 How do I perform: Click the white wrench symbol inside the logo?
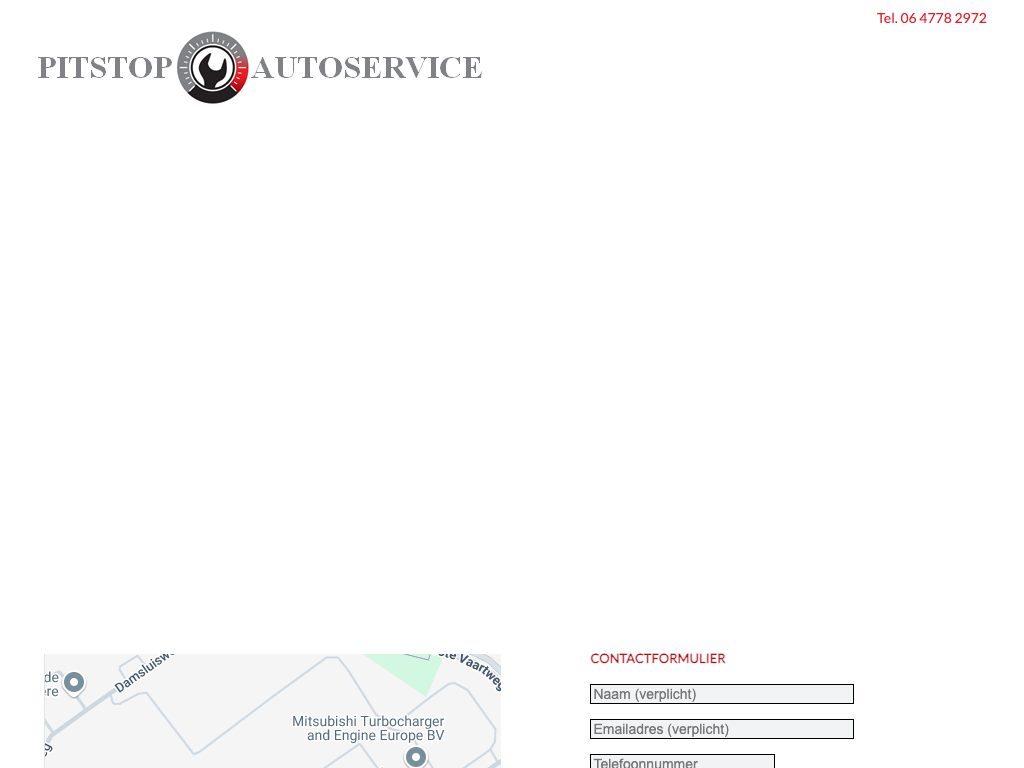coord(212,68)
